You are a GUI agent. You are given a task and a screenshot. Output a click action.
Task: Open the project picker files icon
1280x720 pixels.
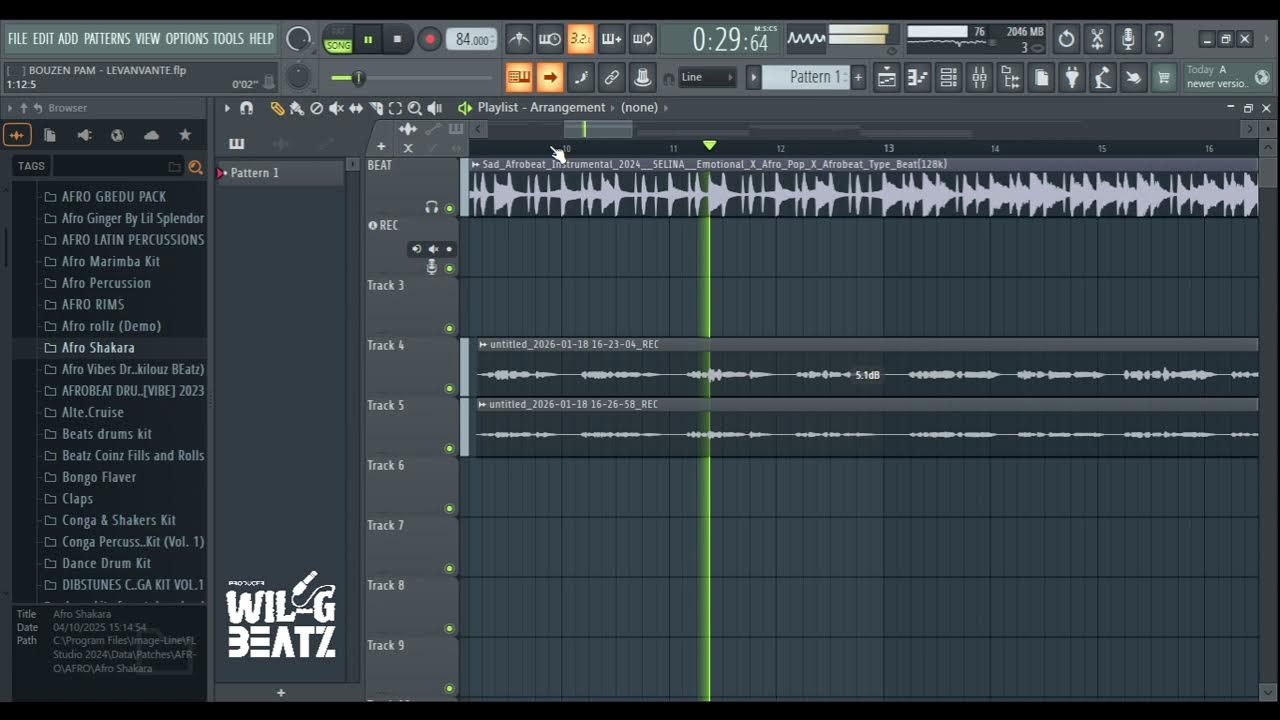(1041, 77)
